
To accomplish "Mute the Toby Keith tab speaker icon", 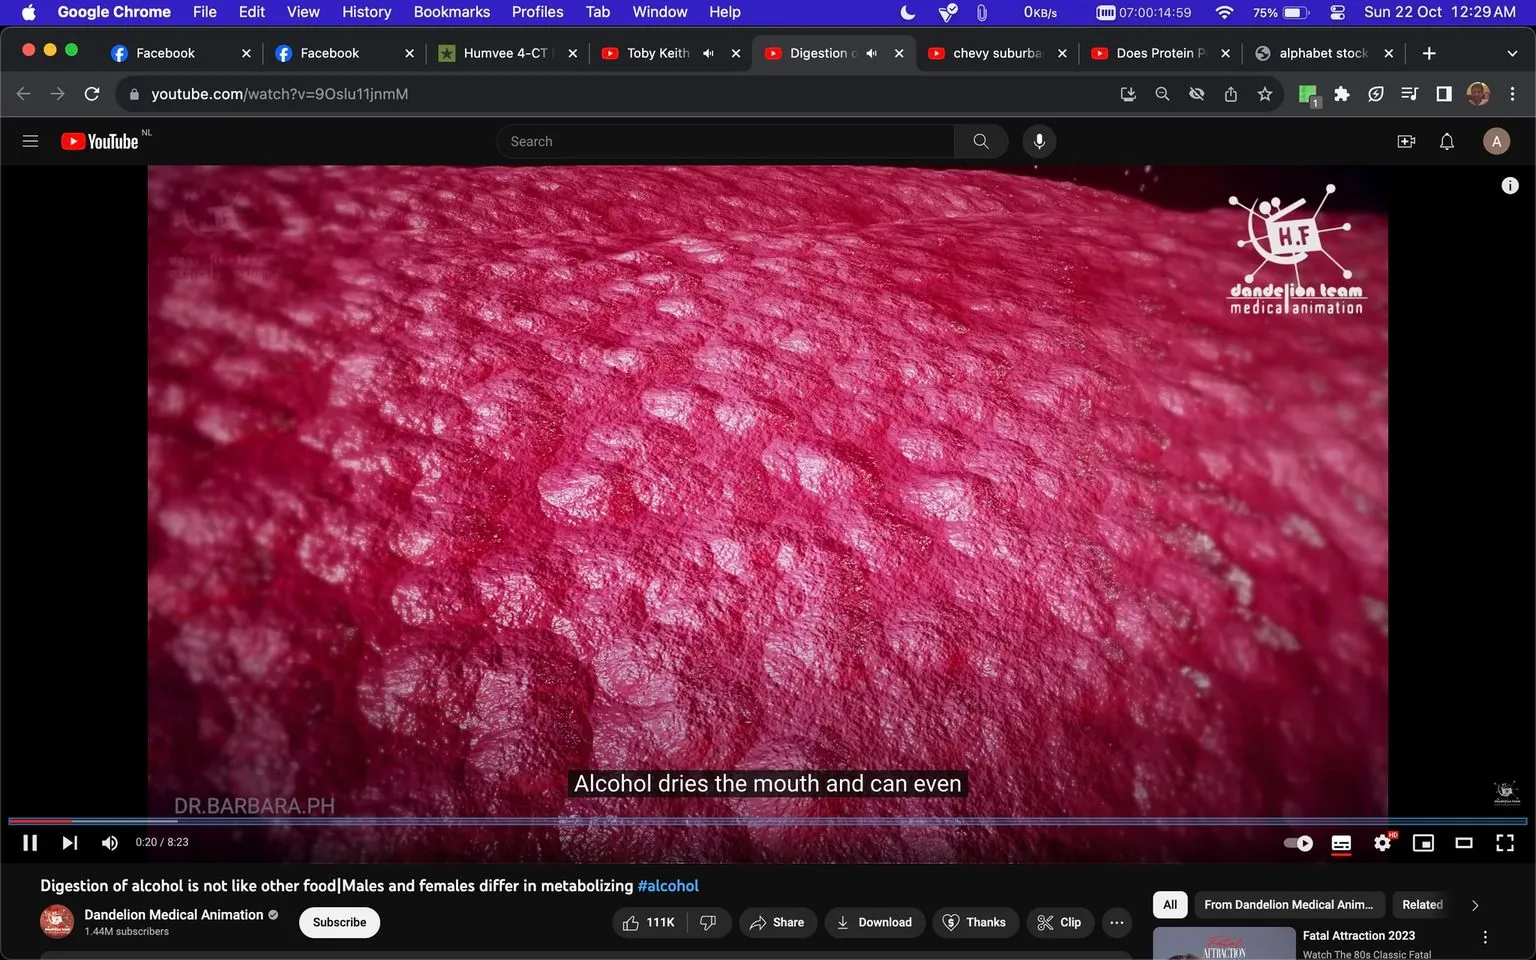I will pos(708,53).
